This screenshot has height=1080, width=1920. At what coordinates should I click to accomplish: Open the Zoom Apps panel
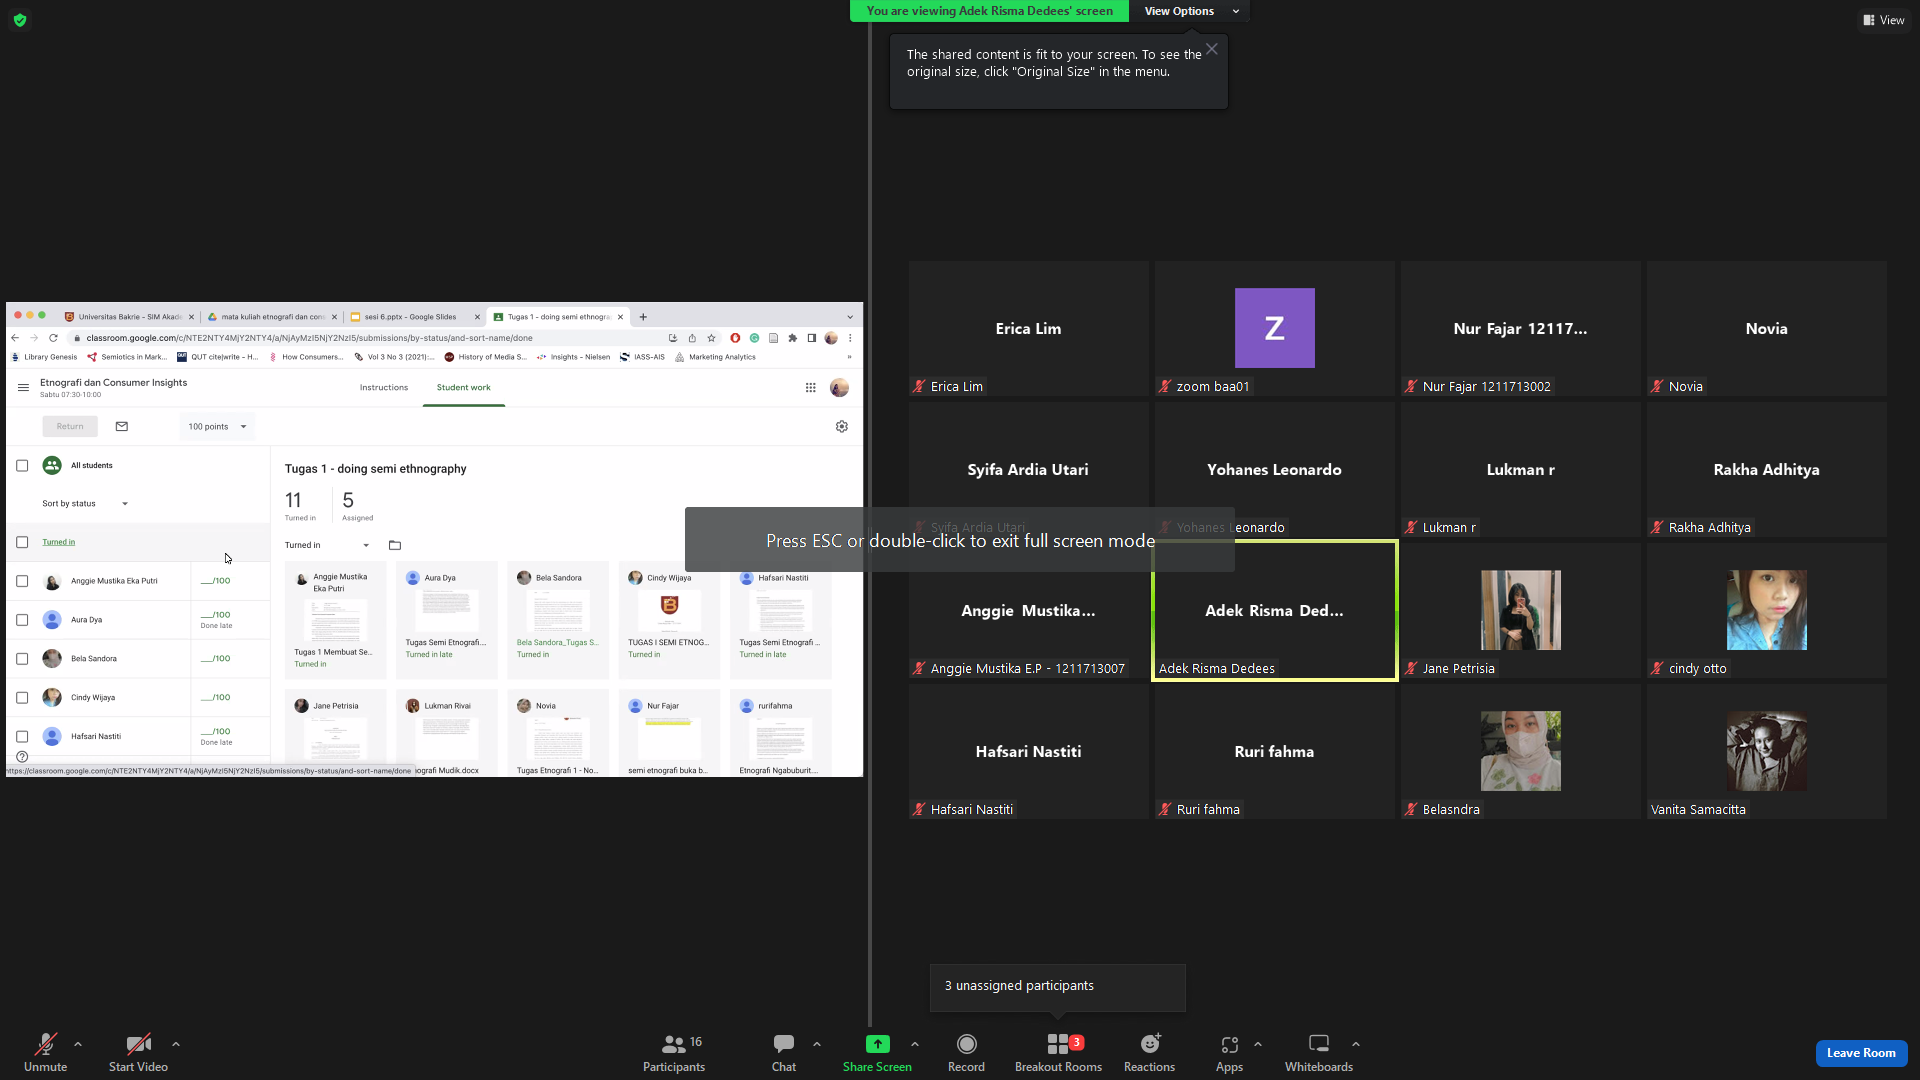pyautogui.click(x=1229, y=1051)
